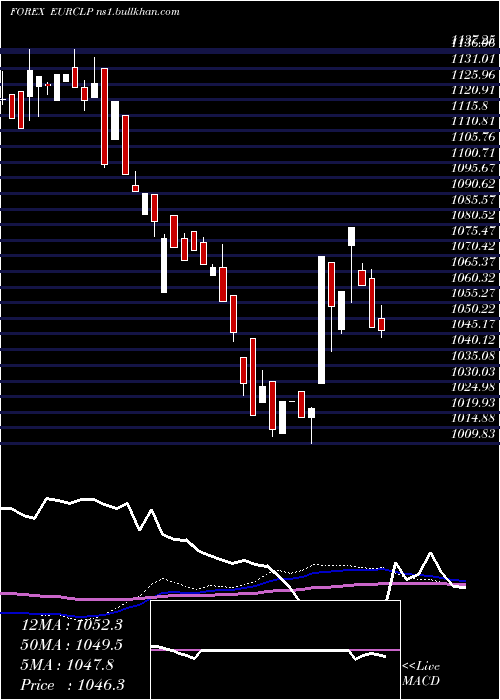Select the 1024.98 price axis label
Screen dimensions: 500x700
(473, 388)
